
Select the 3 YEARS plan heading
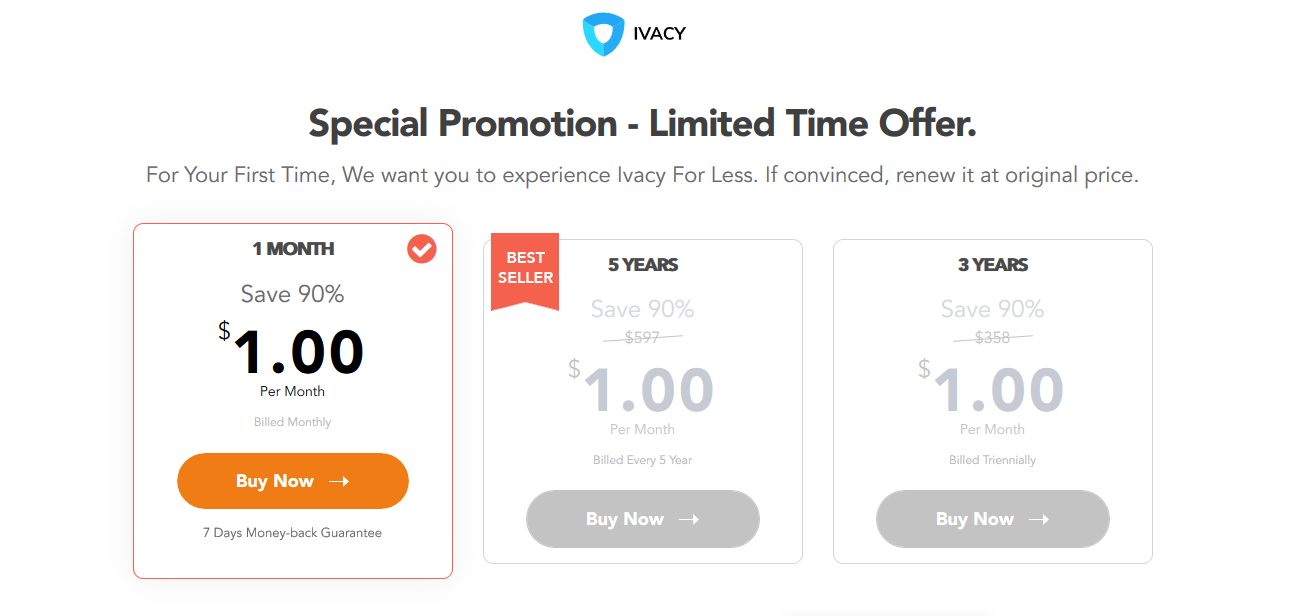click(x=993, y=265)
